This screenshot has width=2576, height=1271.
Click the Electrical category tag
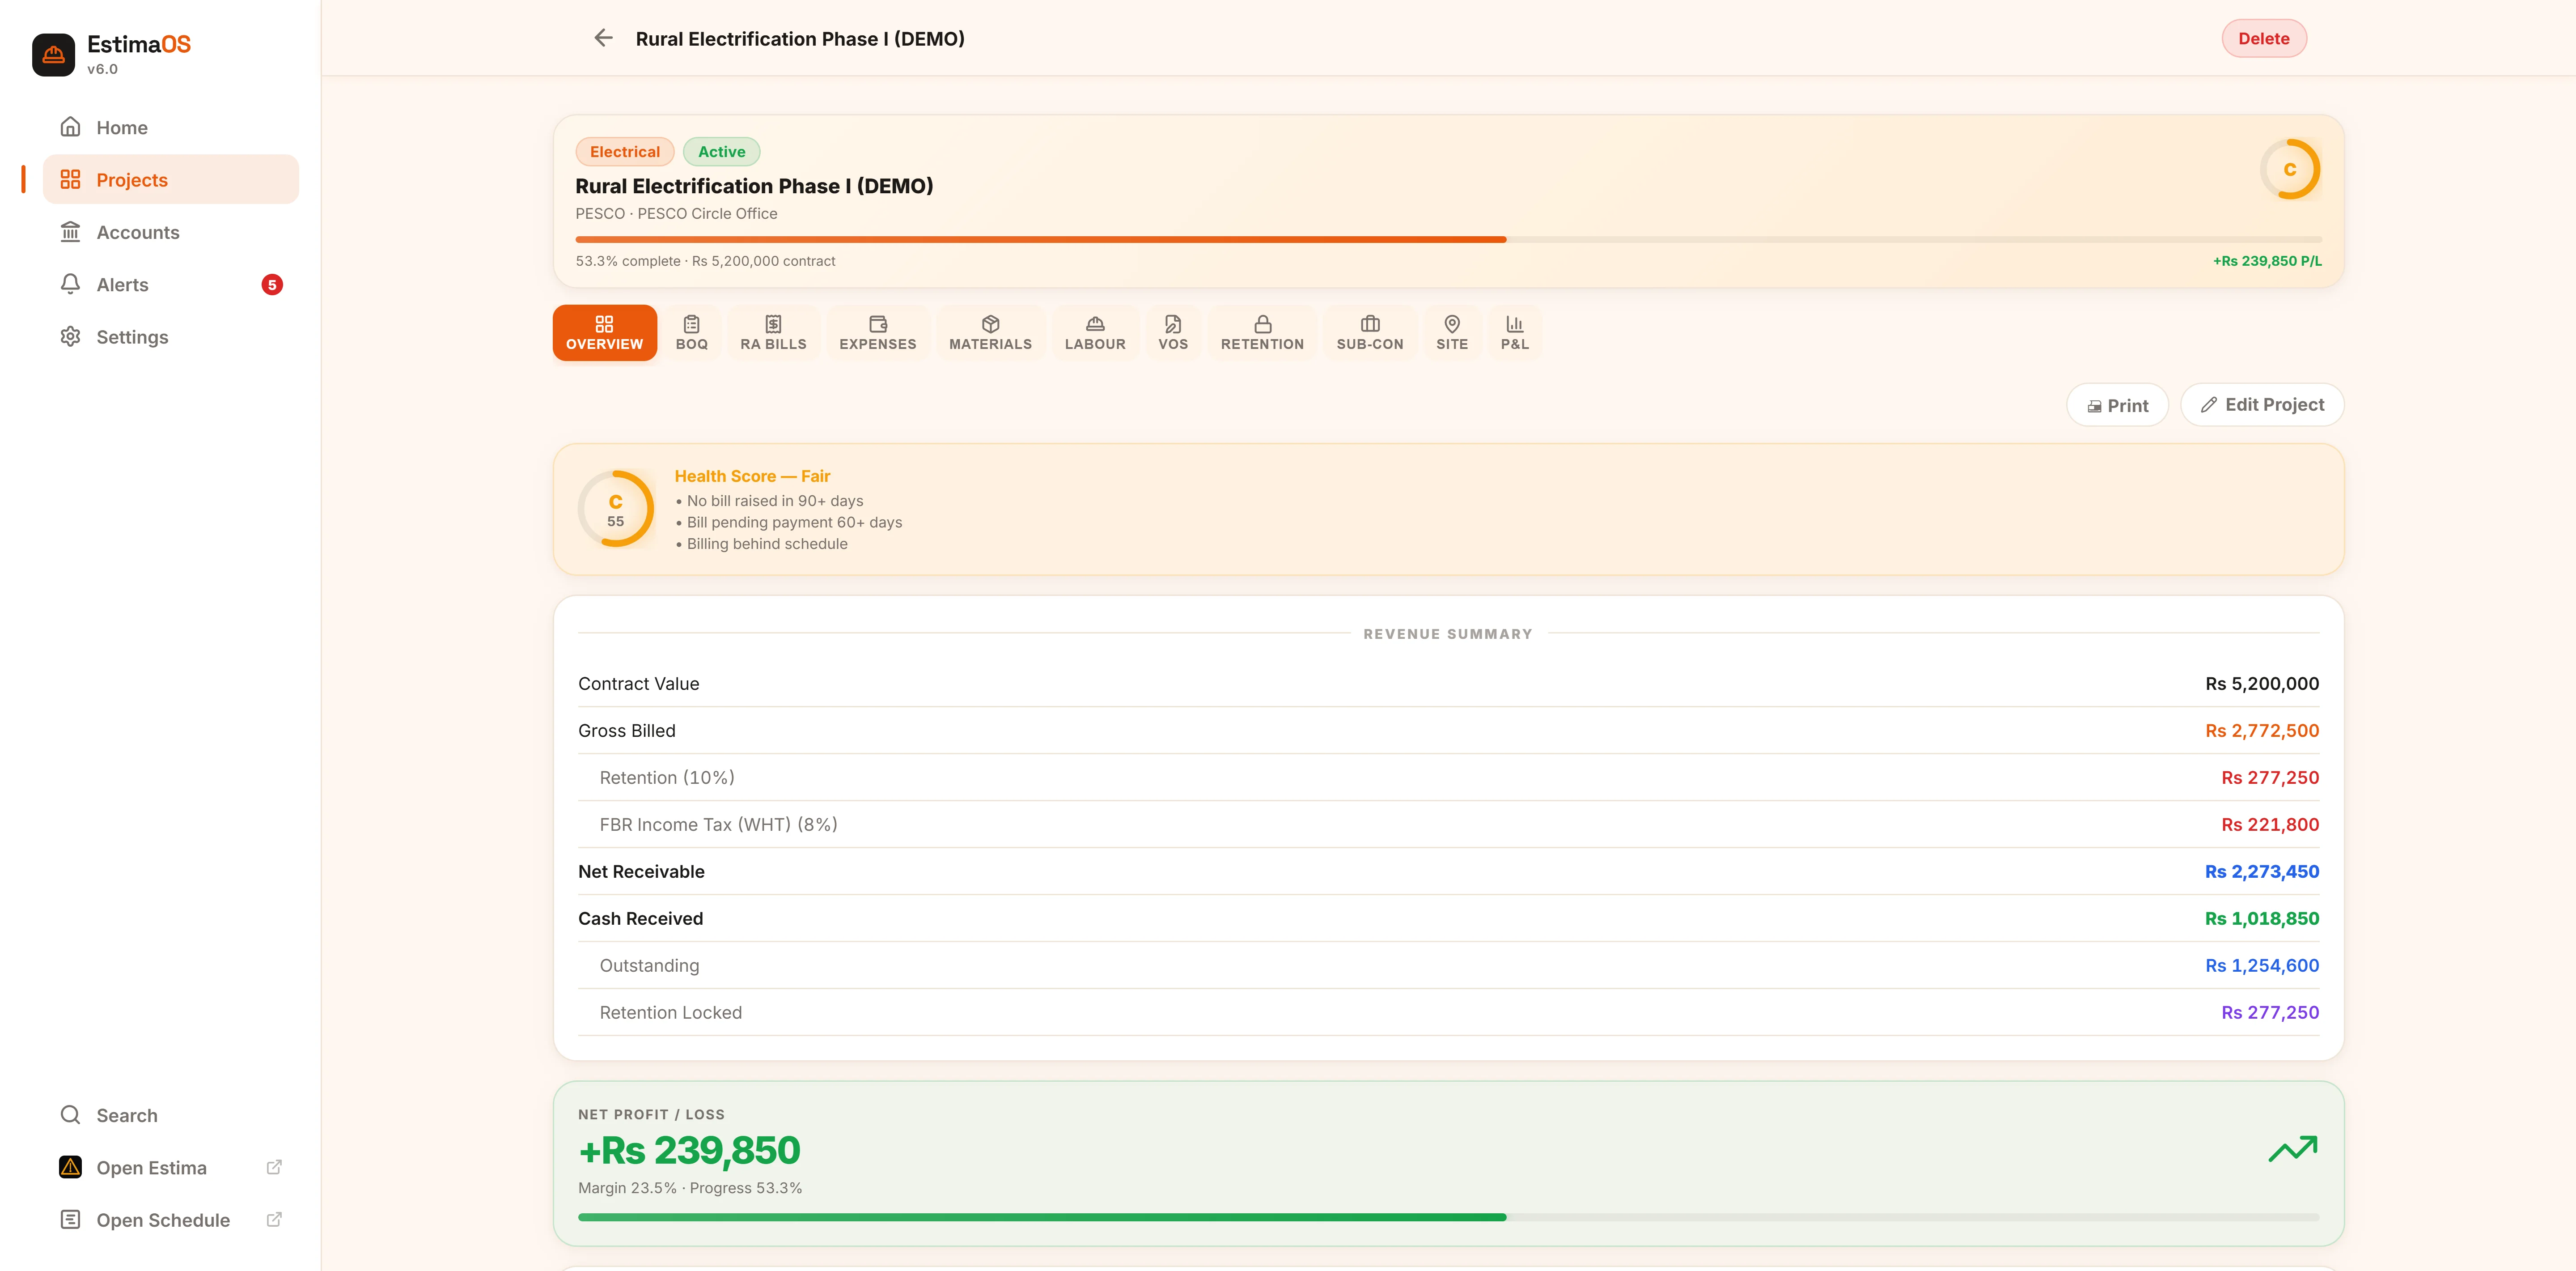coord(625,152)
